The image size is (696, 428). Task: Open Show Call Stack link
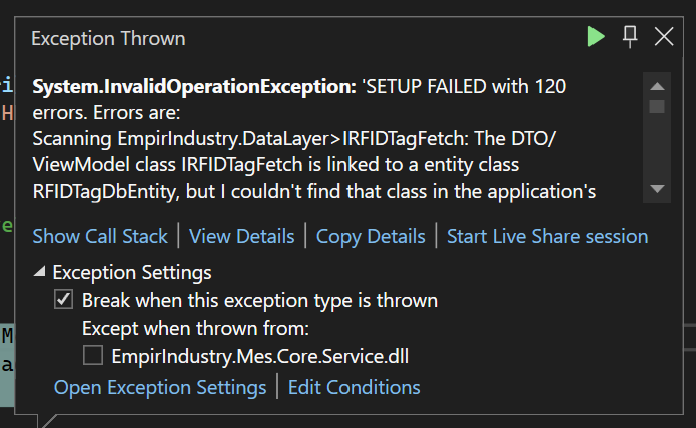pos(100,236)
